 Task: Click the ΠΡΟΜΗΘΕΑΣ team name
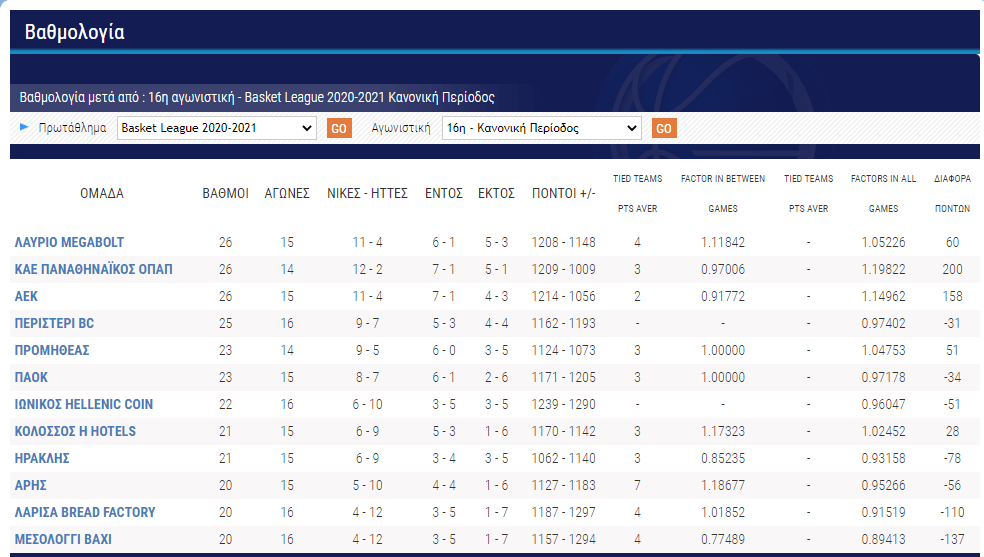pos(52,350)
